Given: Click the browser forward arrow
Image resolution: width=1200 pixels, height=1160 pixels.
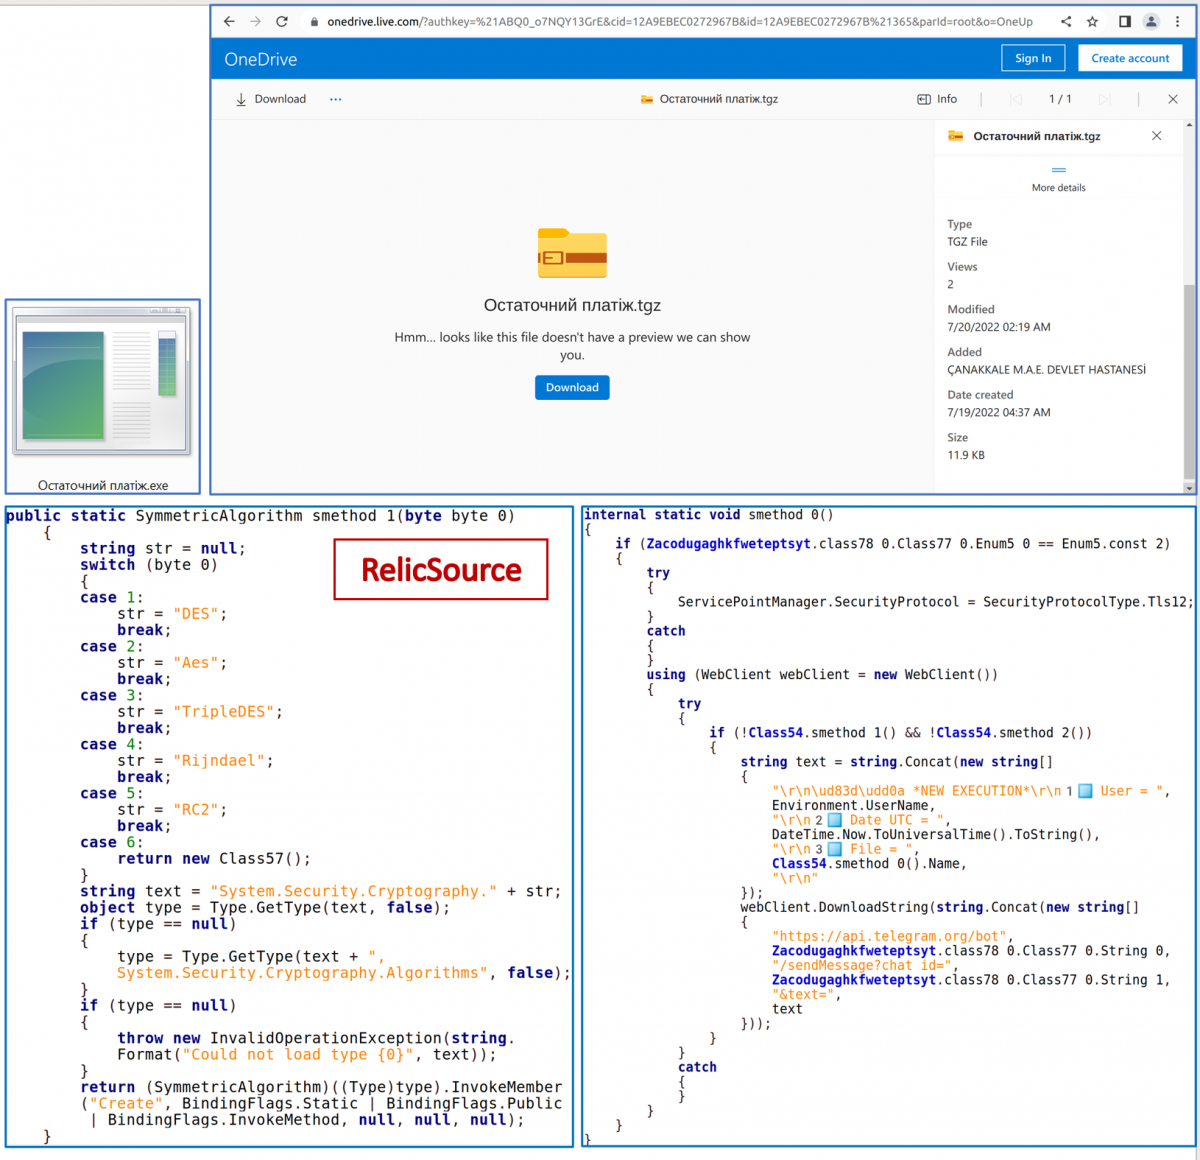Looking at the screenshot, I should [256, 21].
